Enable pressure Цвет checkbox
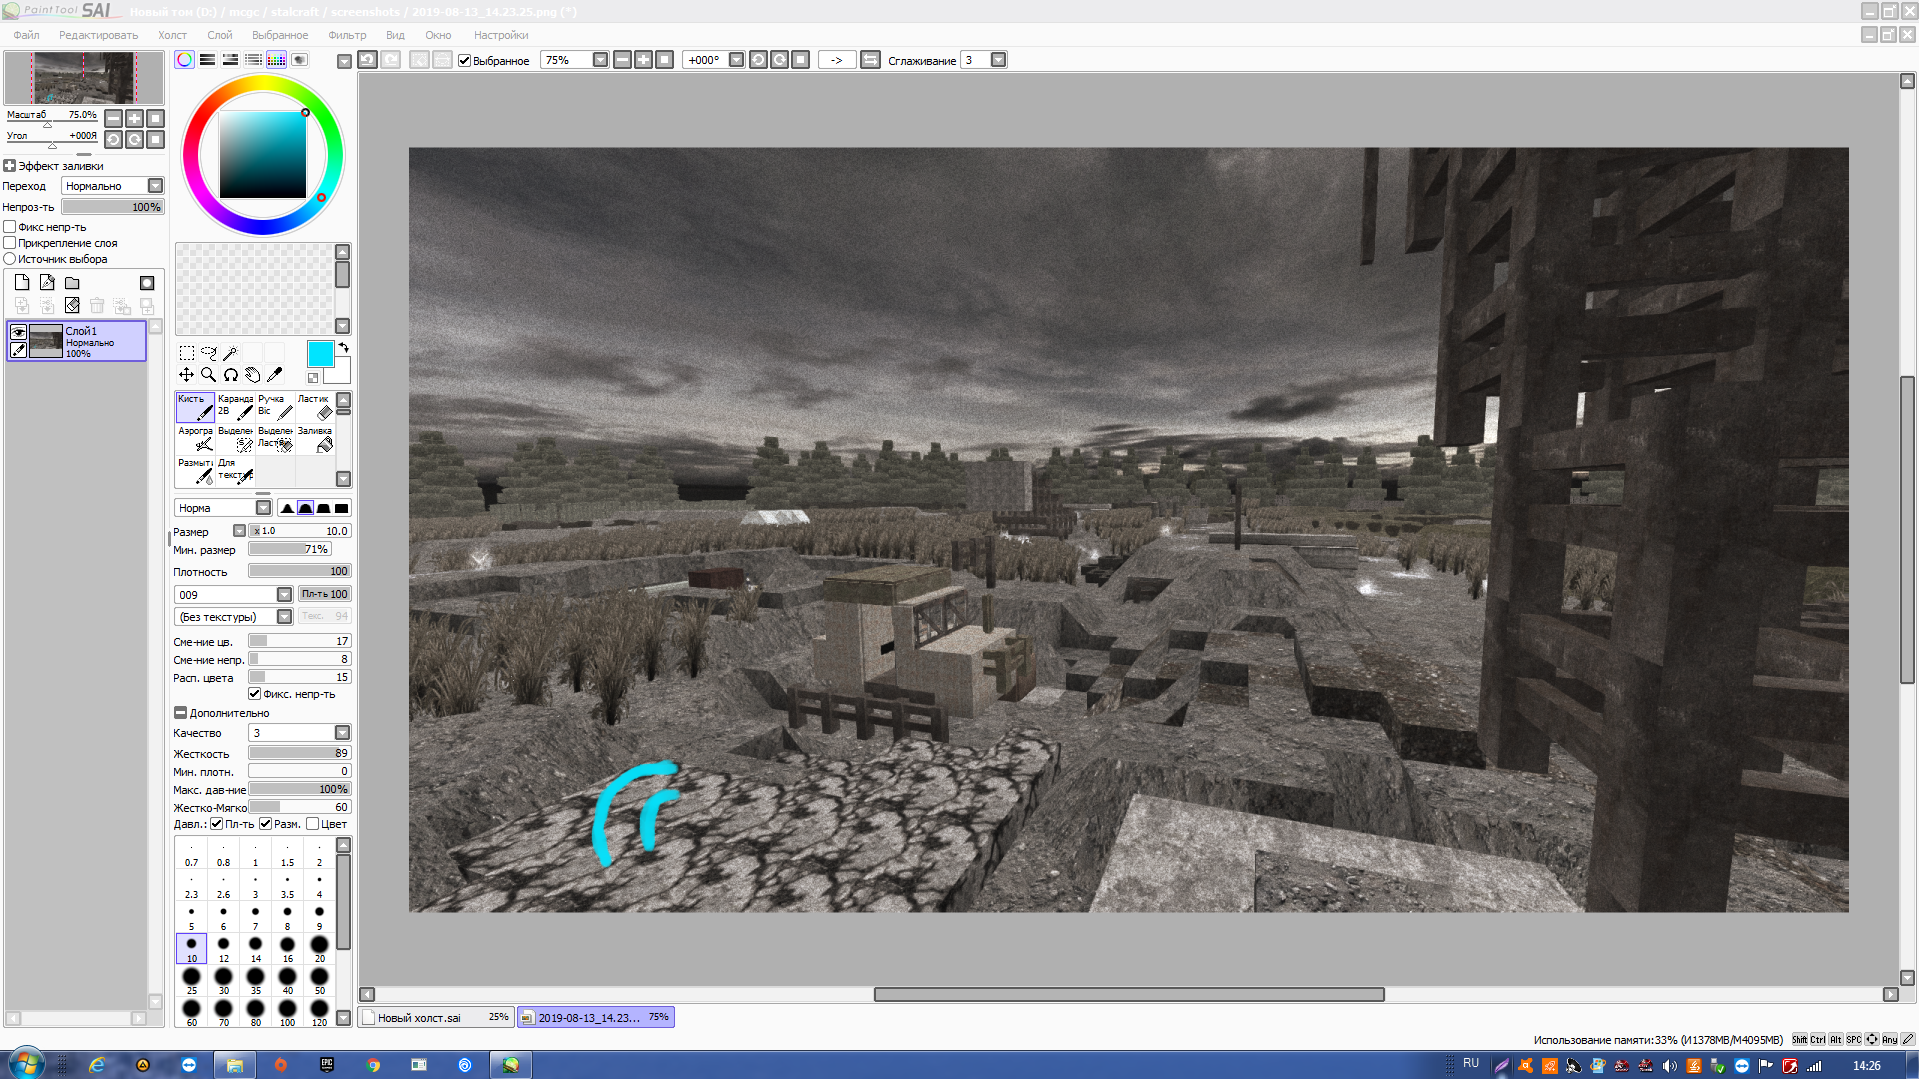Image resolution: width=1919 pixels, height=1079 pixels. click(x=313, y=824)
